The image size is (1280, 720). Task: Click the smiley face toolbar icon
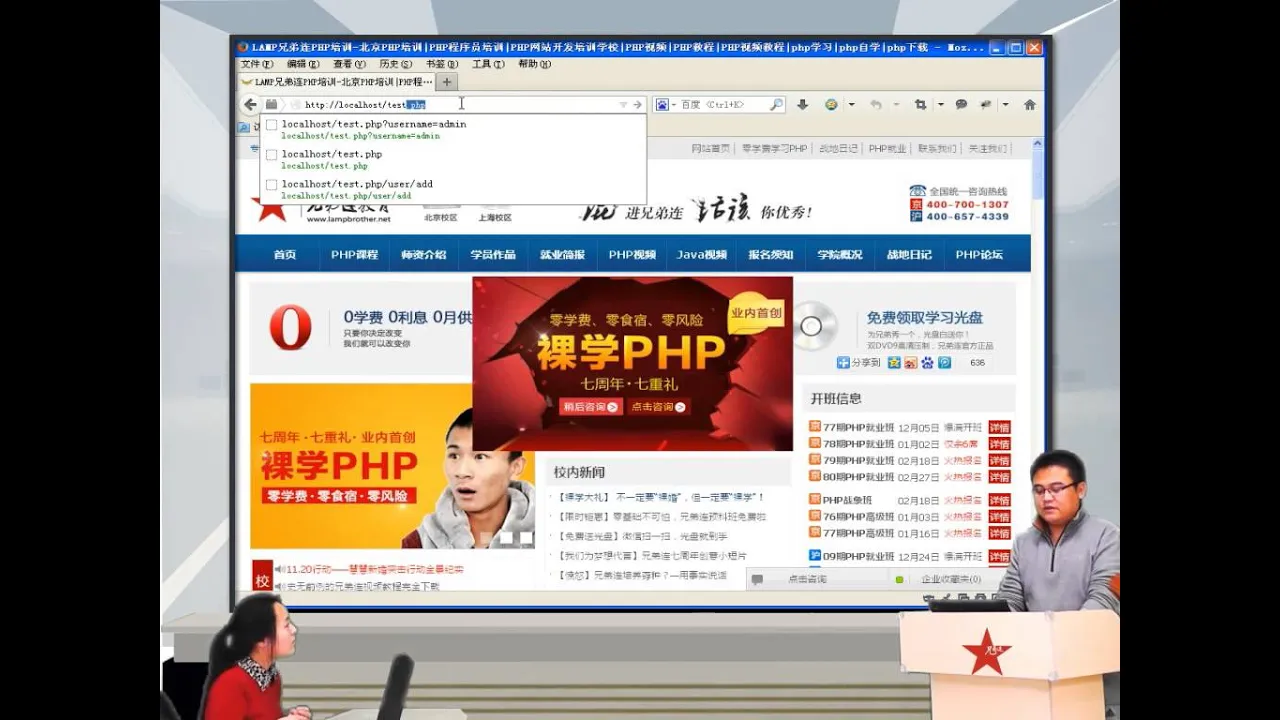(831, 104)
